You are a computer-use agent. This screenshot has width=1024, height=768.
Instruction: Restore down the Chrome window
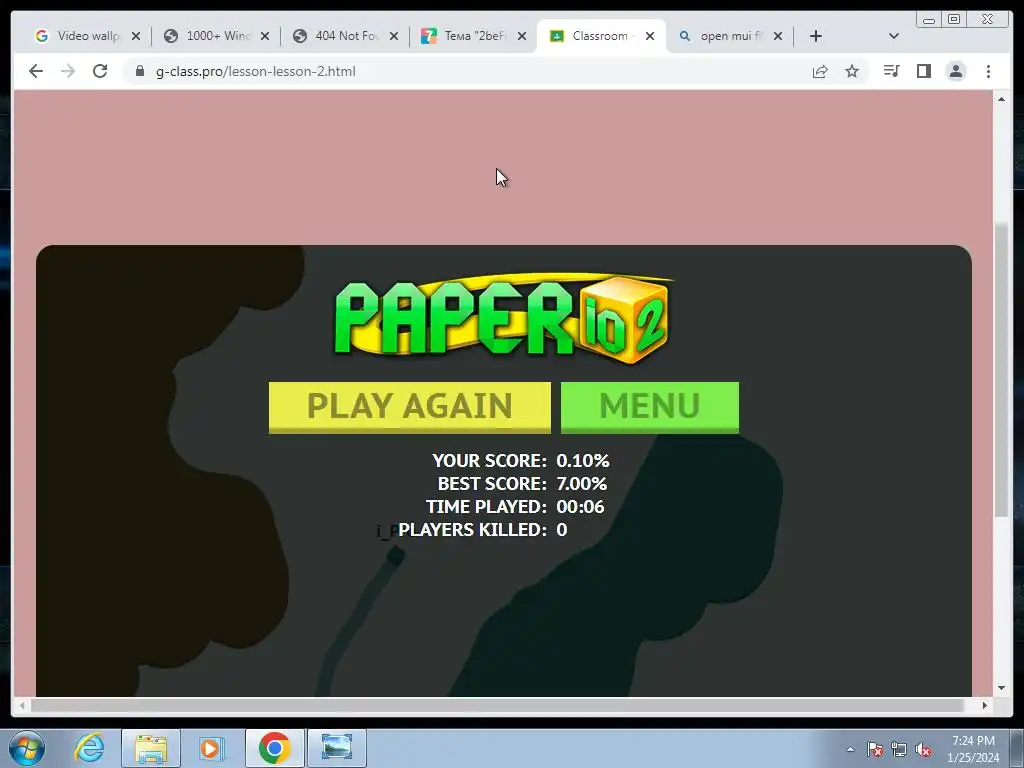click(953, 19)
